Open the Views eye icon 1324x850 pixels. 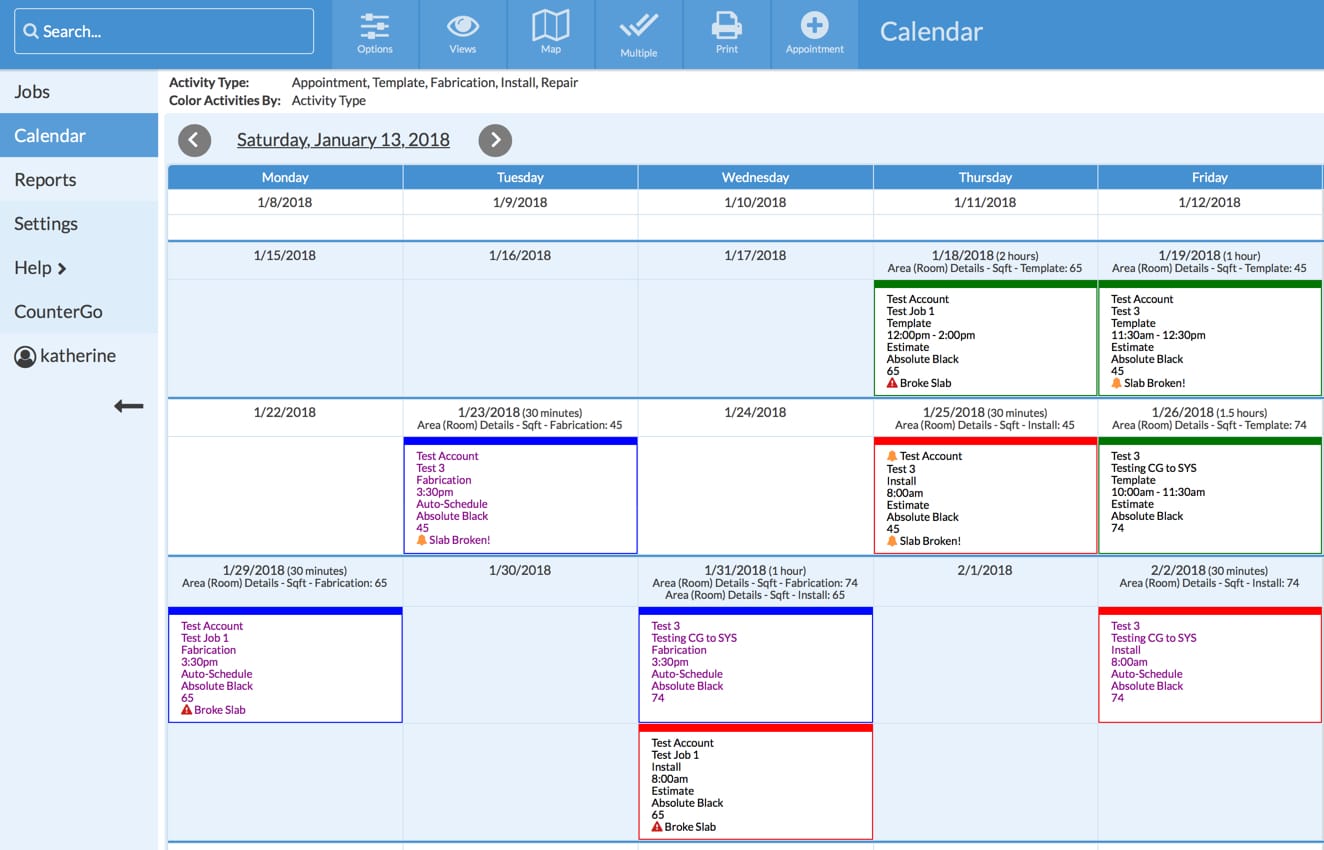point(463,34)
